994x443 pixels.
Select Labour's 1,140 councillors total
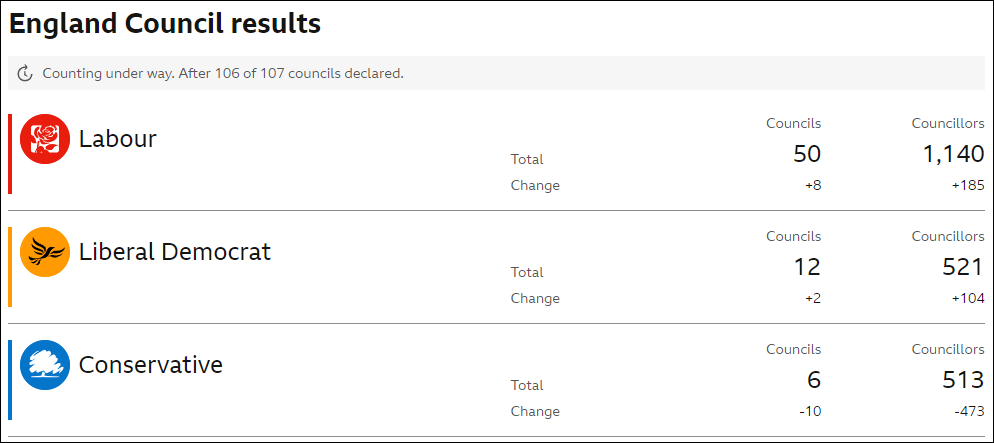click(953, 154)
